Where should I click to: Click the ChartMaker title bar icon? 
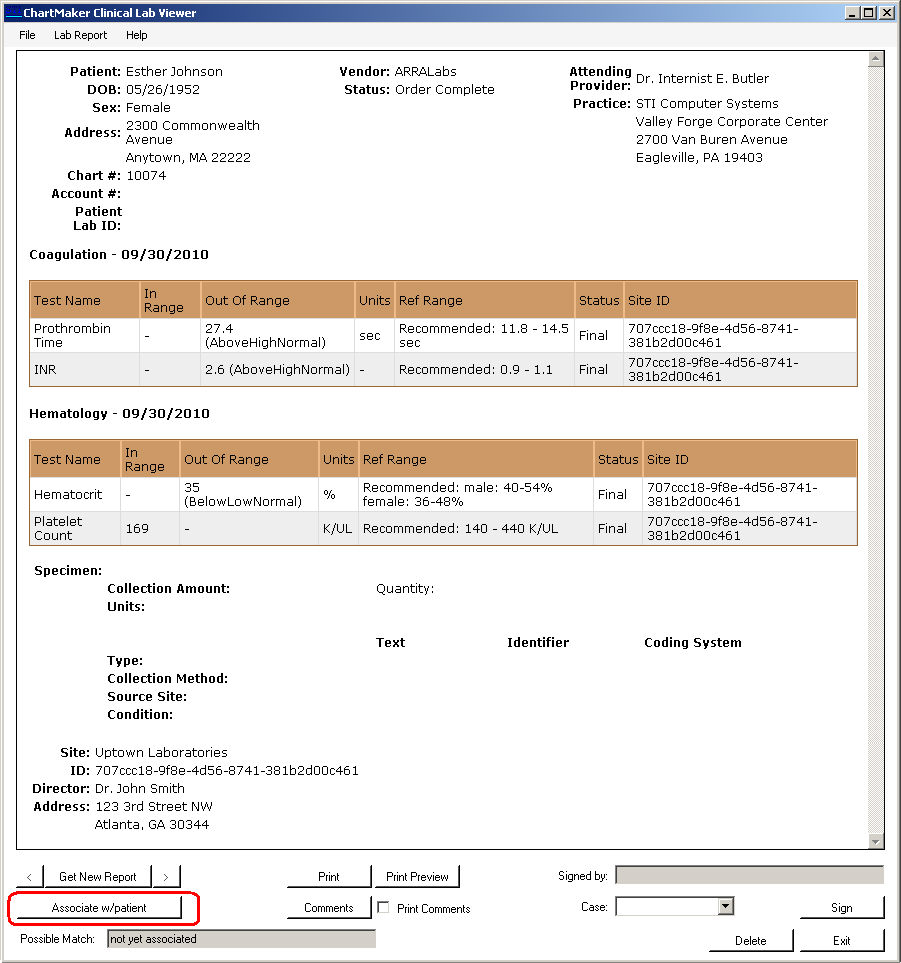[x=13, y=12]
